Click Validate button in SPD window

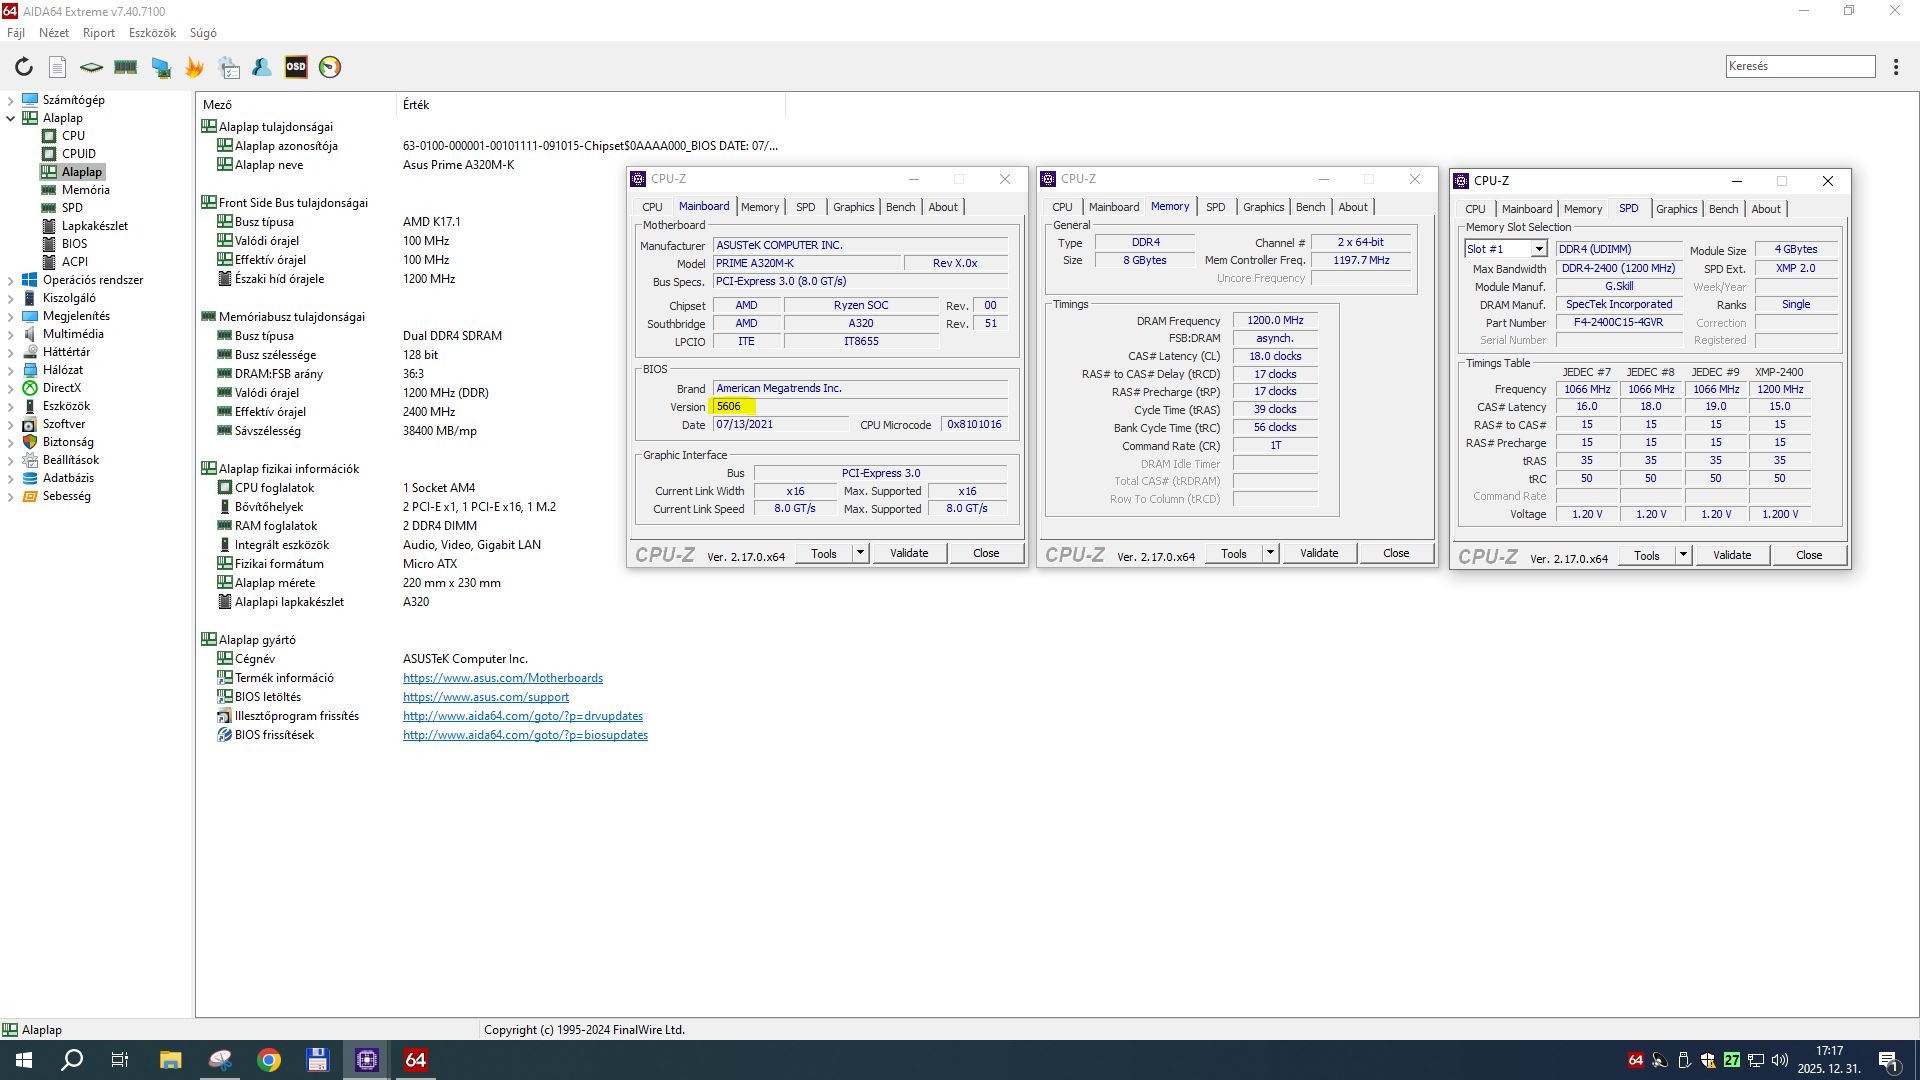pyautogui.click(x=1732, y=555)
